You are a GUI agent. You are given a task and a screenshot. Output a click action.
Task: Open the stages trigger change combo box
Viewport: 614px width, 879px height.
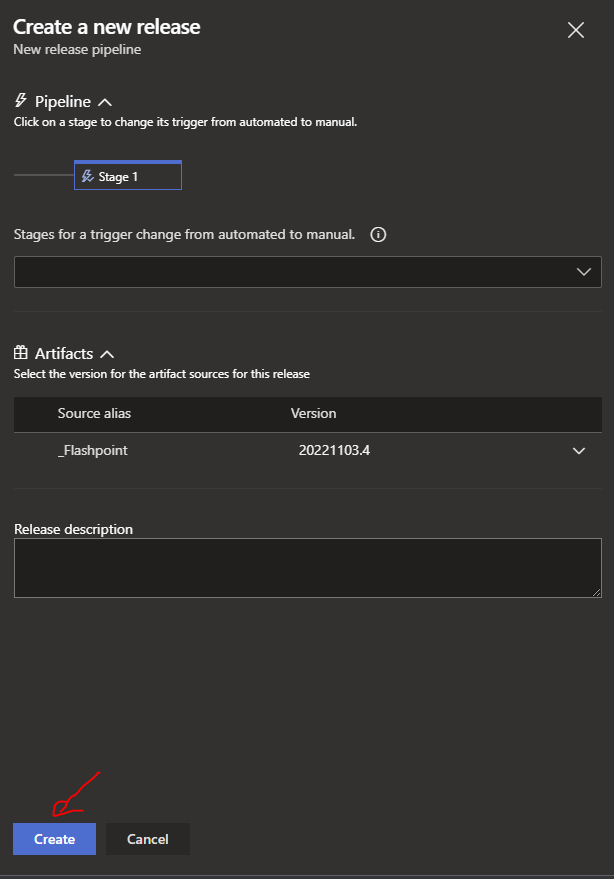308,272
